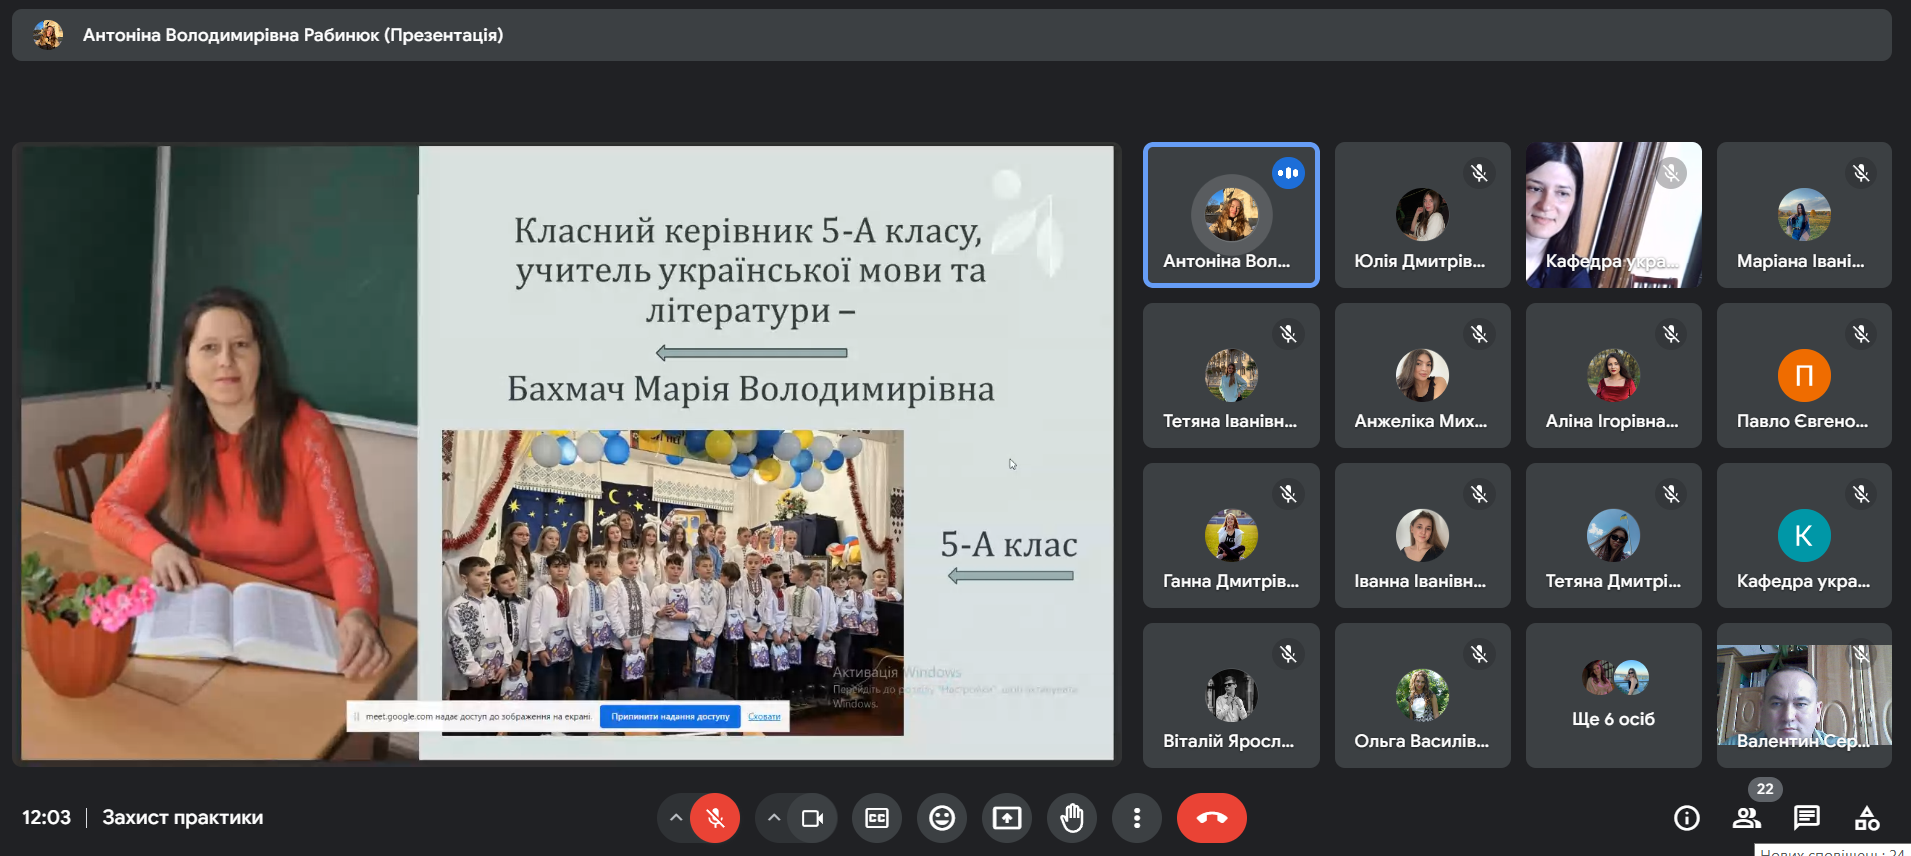Open more options three-dot menu
Viewport: 1911px width, 856px height.
1137,818
